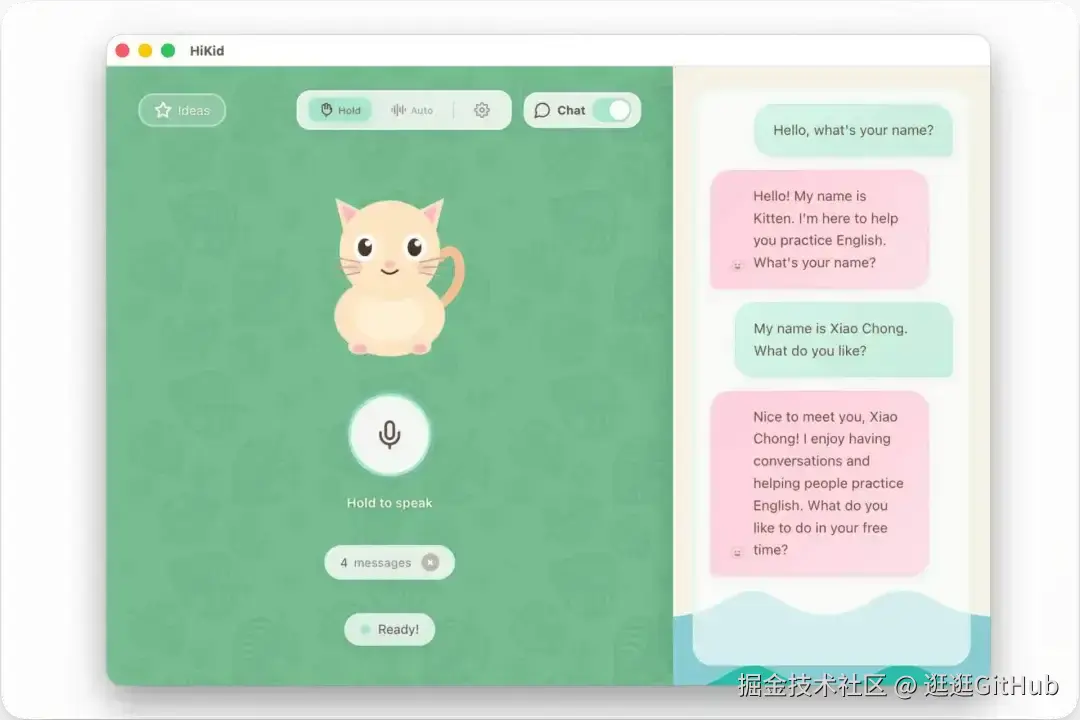Open the Ideas star button
The image size is (1080, 720).
[x=182, y=110]
